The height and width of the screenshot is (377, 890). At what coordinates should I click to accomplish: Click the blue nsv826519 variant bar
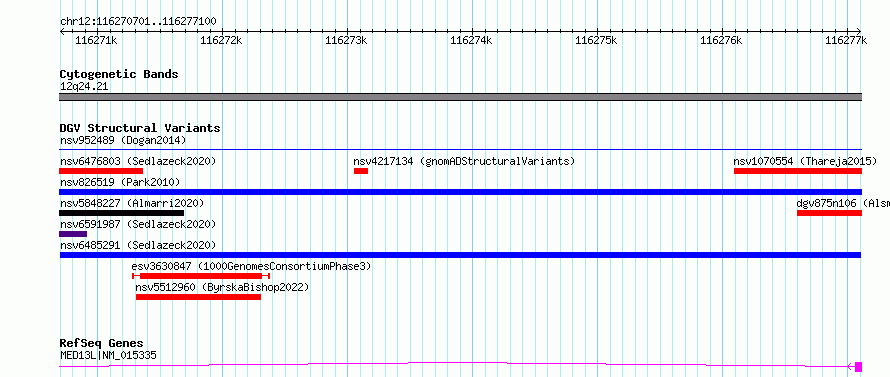click(460, 192)
